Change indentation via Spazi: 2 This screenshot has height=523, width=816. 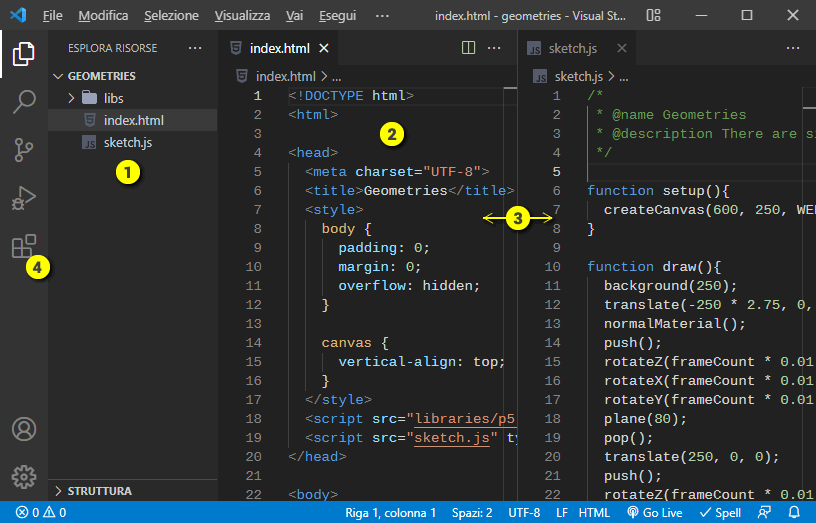click(x=472, y=513)
